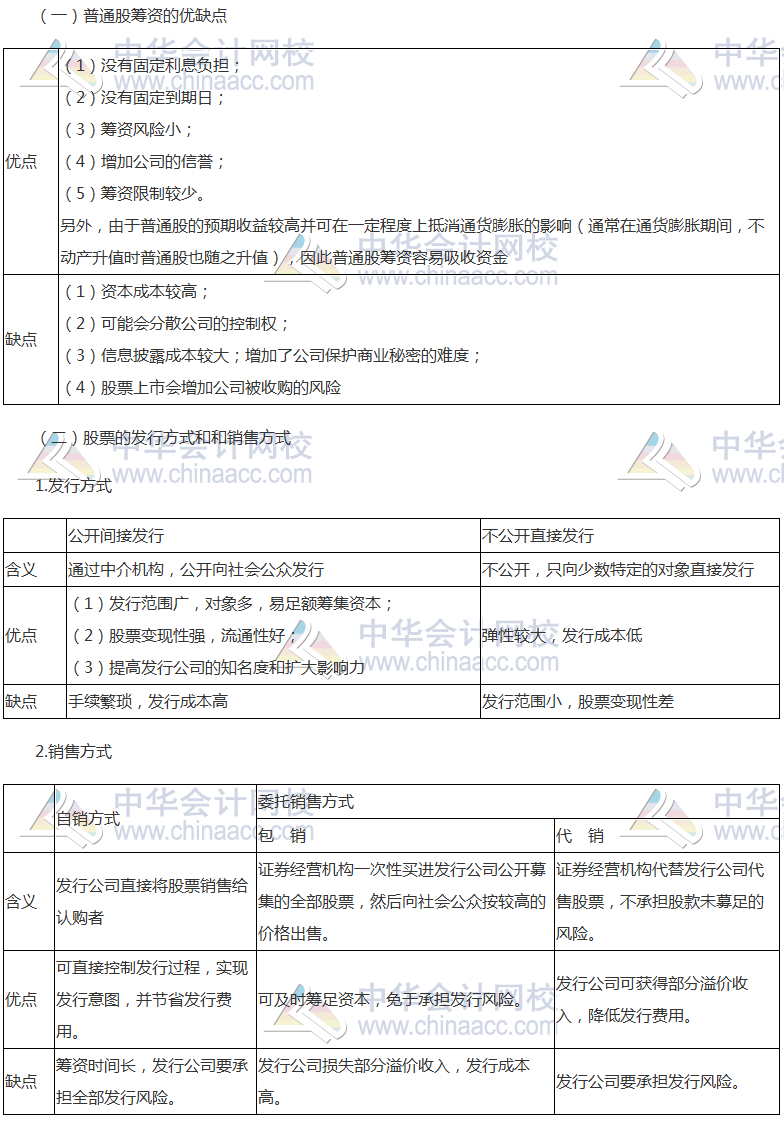Click cell 手续繁琐，发行成本高
Viewport: 784px width, 1123px height.
point(148,702)
